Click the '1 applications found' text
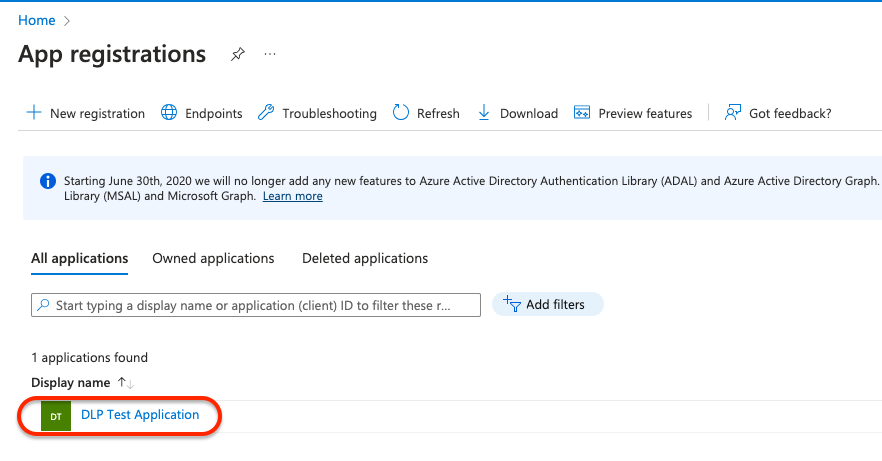882x461 pixels. pos(89,358)
